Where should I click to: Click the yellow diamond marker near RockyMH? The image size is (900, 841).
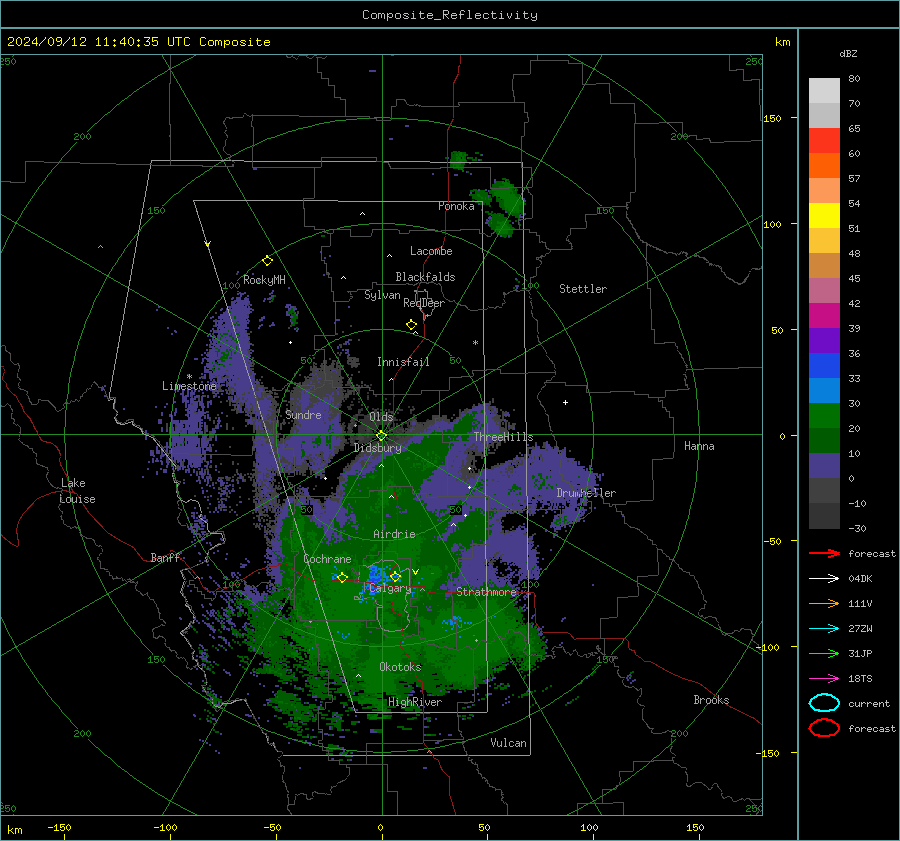[267, 261]
